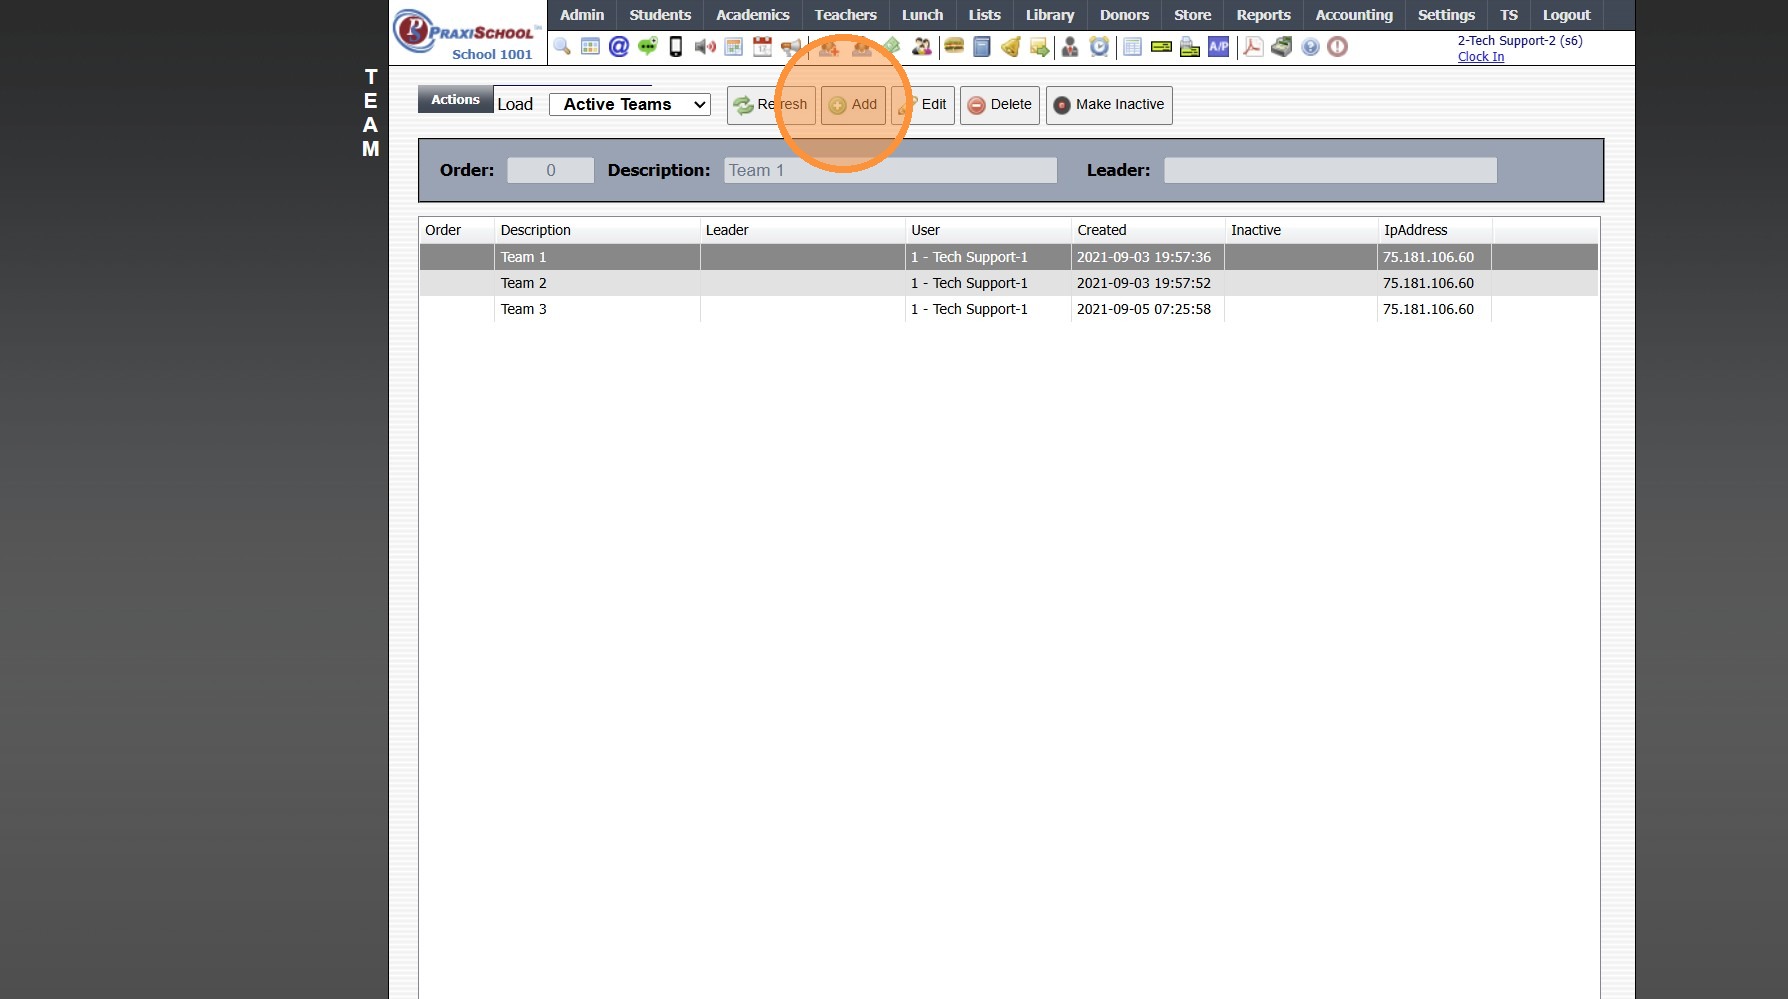This screenshot has width=1788, height=999.
Task: Click the Order input field
Action: click(x=551, y=170)
